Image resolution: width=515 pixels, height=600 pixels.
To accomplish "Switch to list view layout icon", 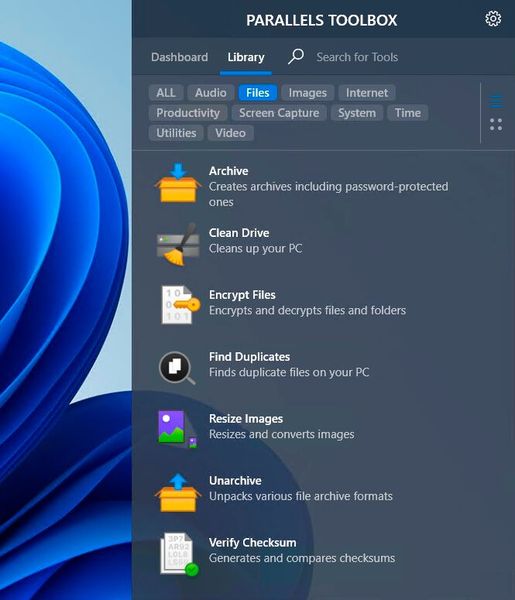I will click(x=496, y=101).
